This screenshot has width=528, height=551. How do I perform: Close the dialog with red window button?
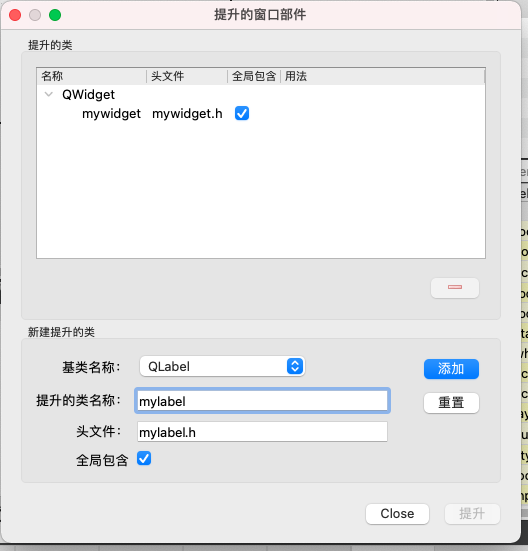[15, 15]
